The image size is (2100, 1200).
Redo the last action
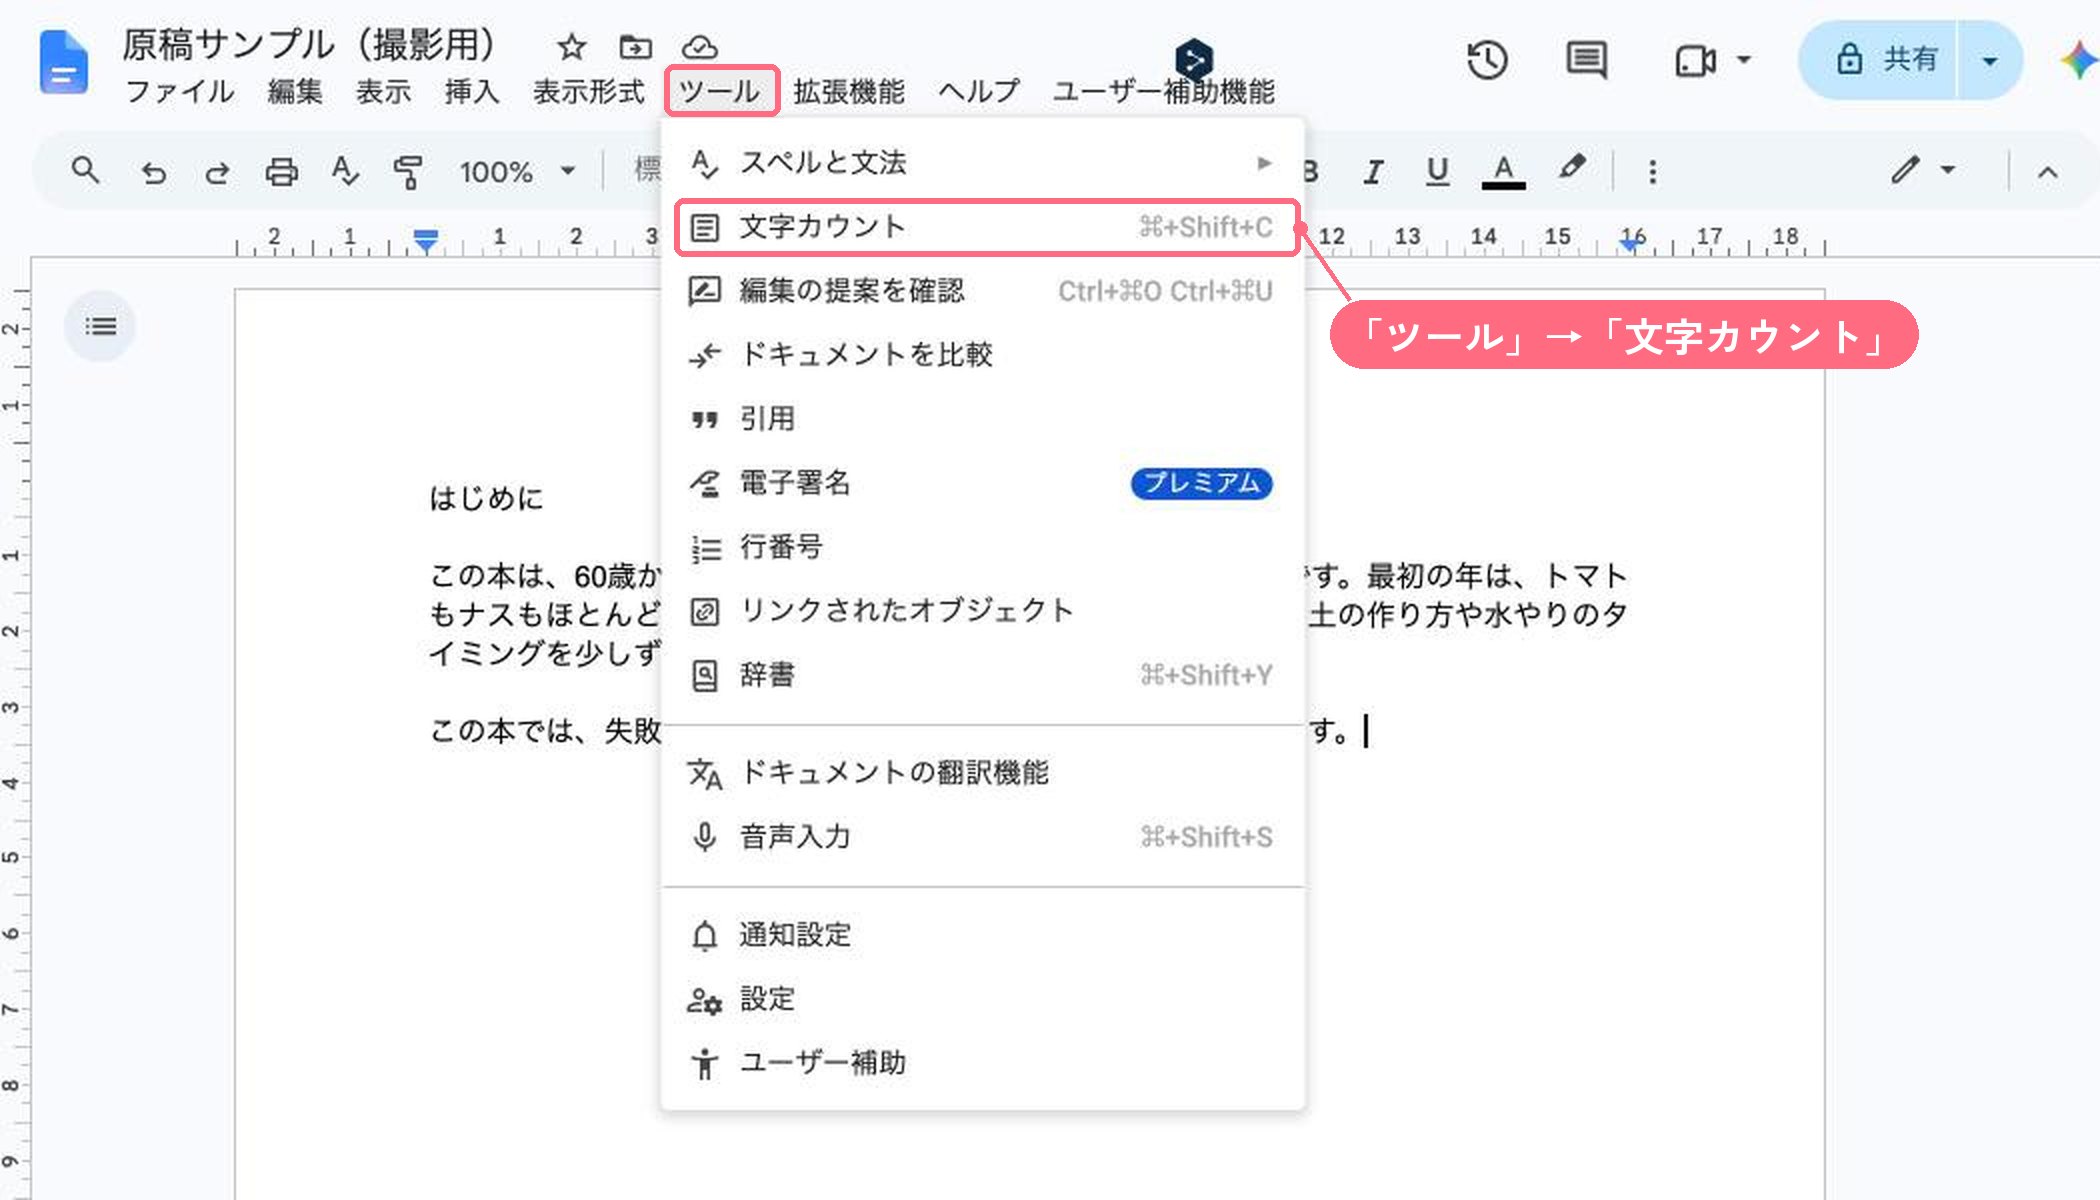pos(217,172)
